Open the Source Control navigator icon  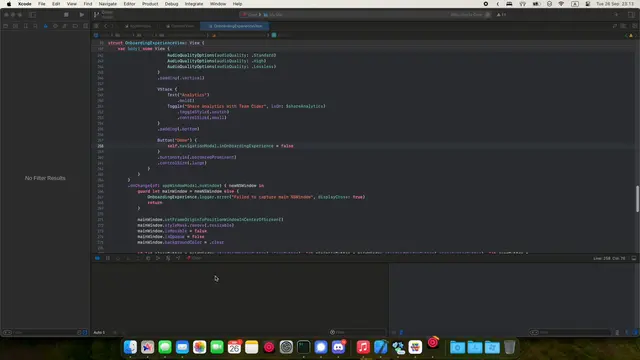[16, 26]
